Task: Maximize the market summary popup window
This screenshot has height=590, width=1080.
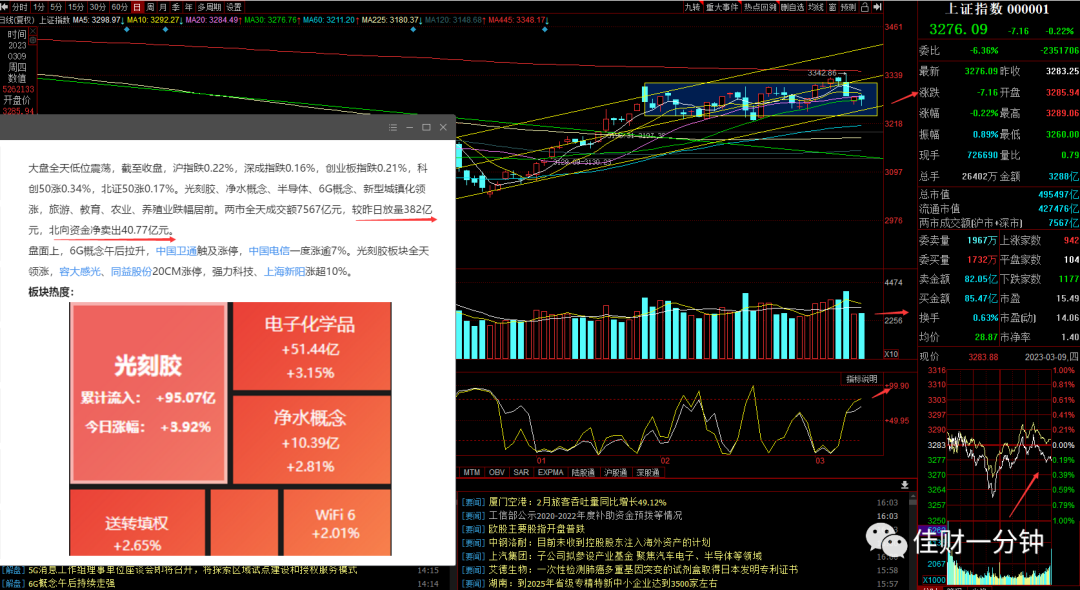Action: pyautogui.click(x=426, y=127)
